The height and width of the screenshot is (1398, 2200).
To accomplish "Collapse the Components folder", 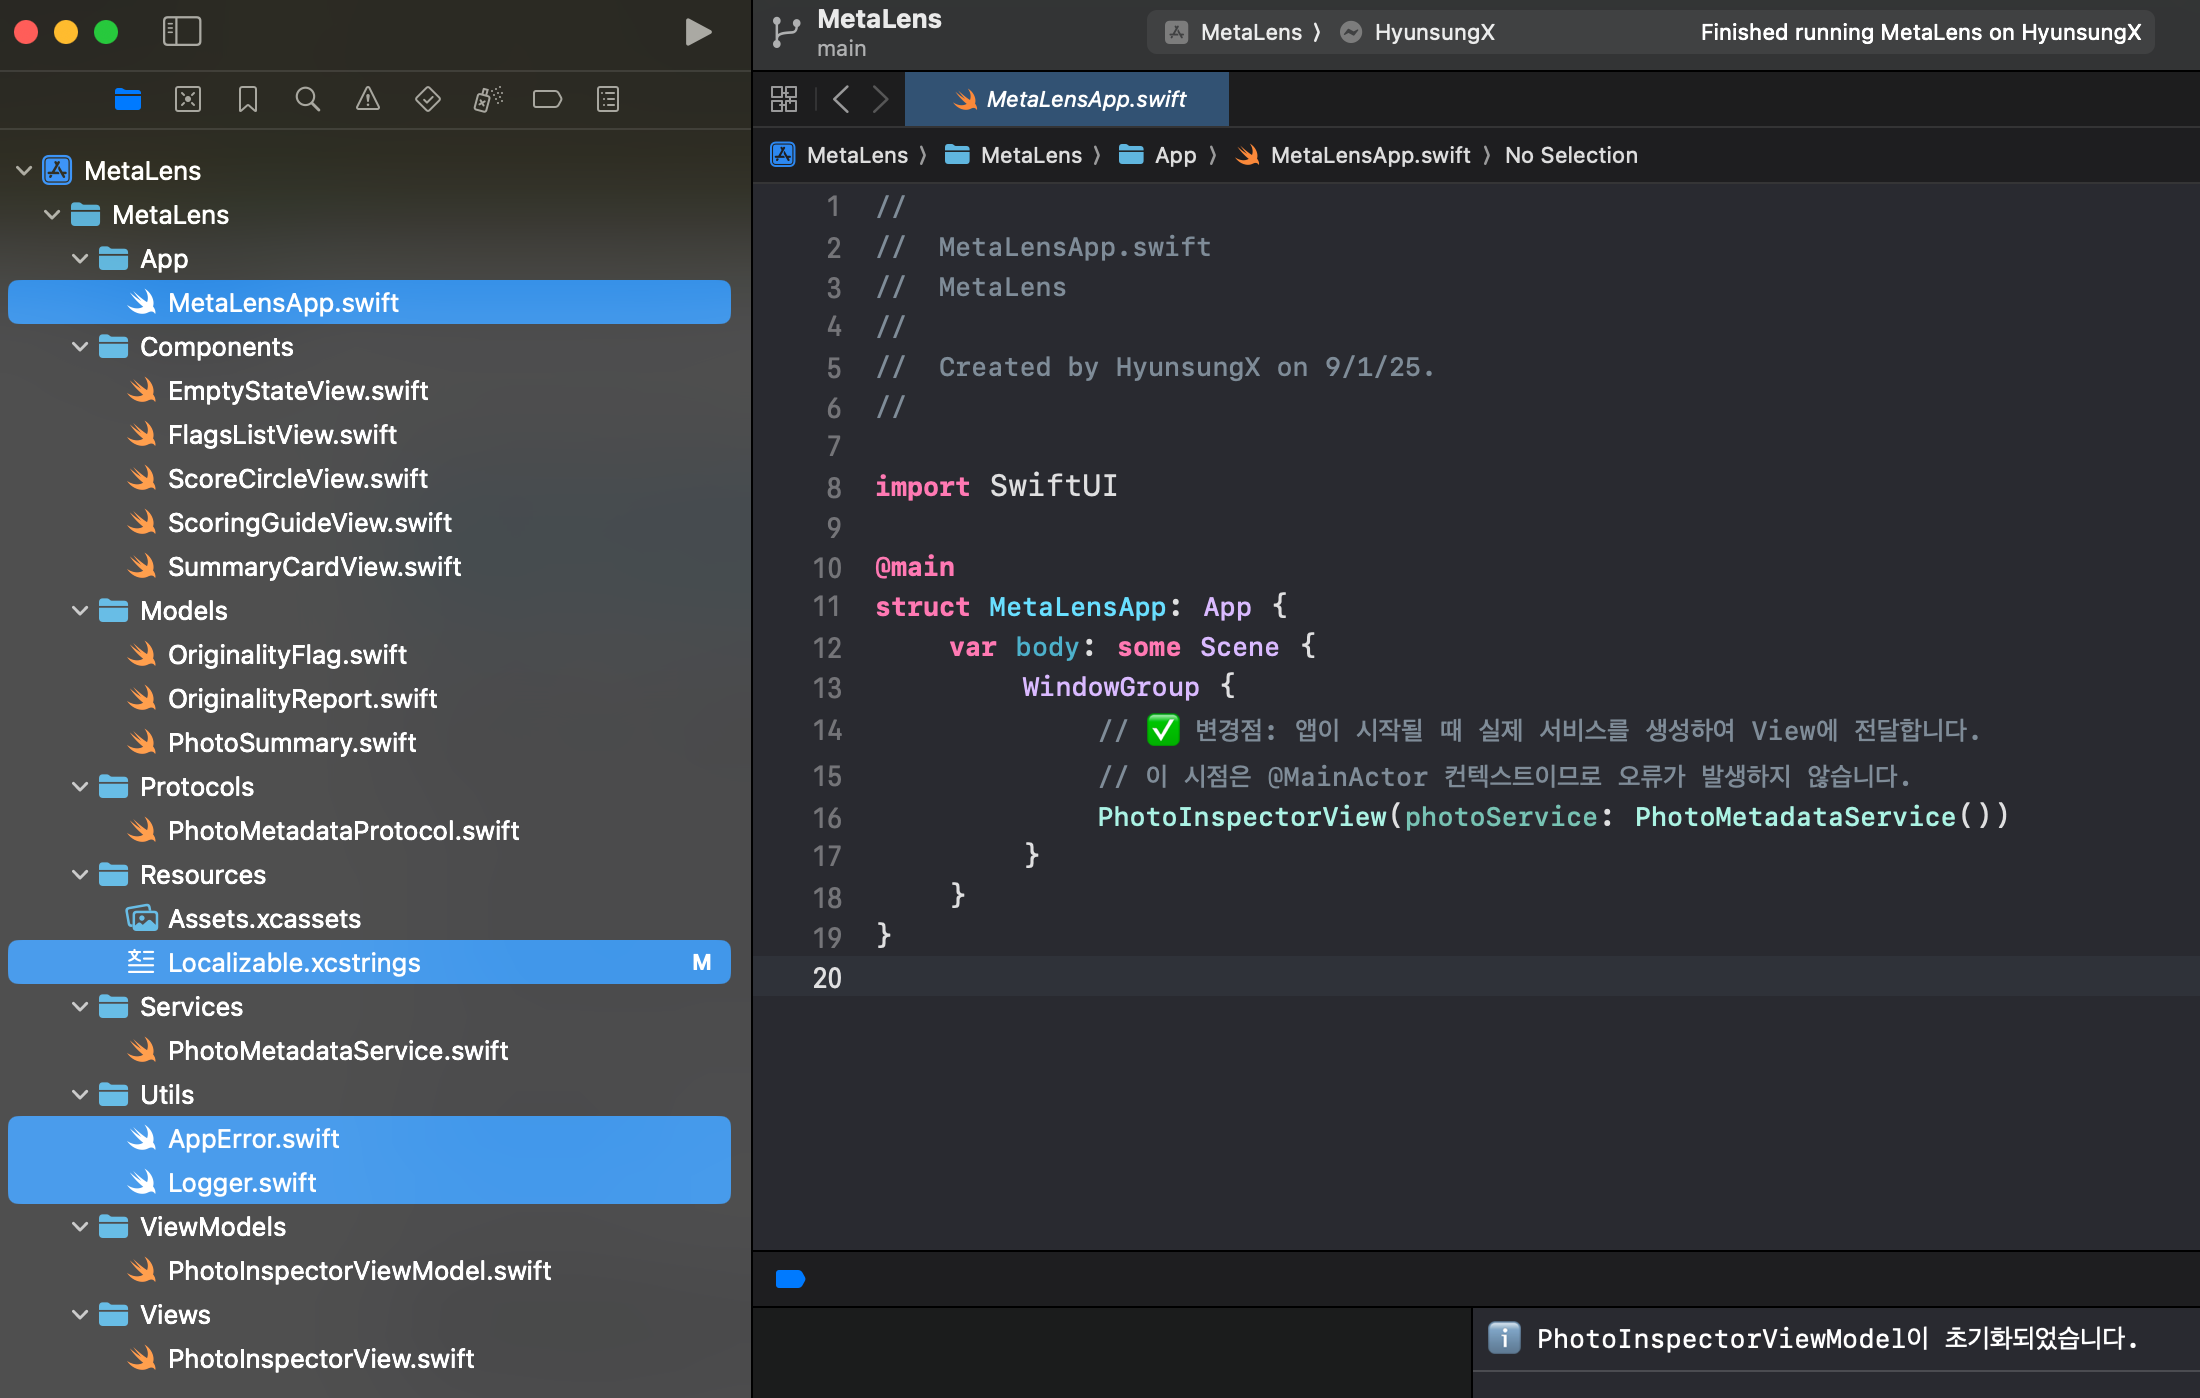I will (x=80, y=347).
